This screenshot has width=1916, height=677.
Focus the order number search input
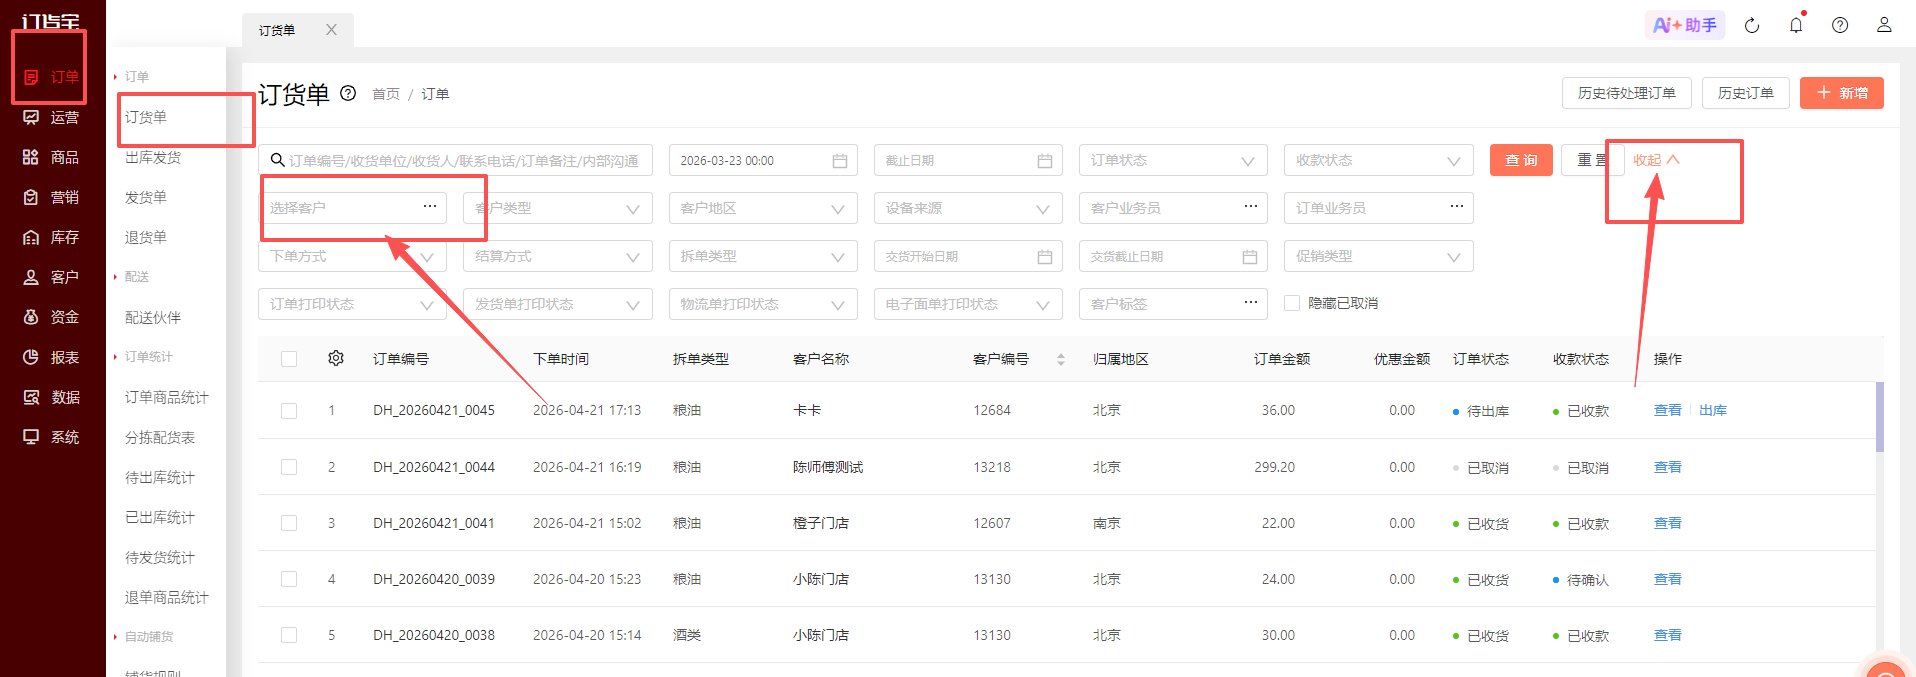pos(456,160)
